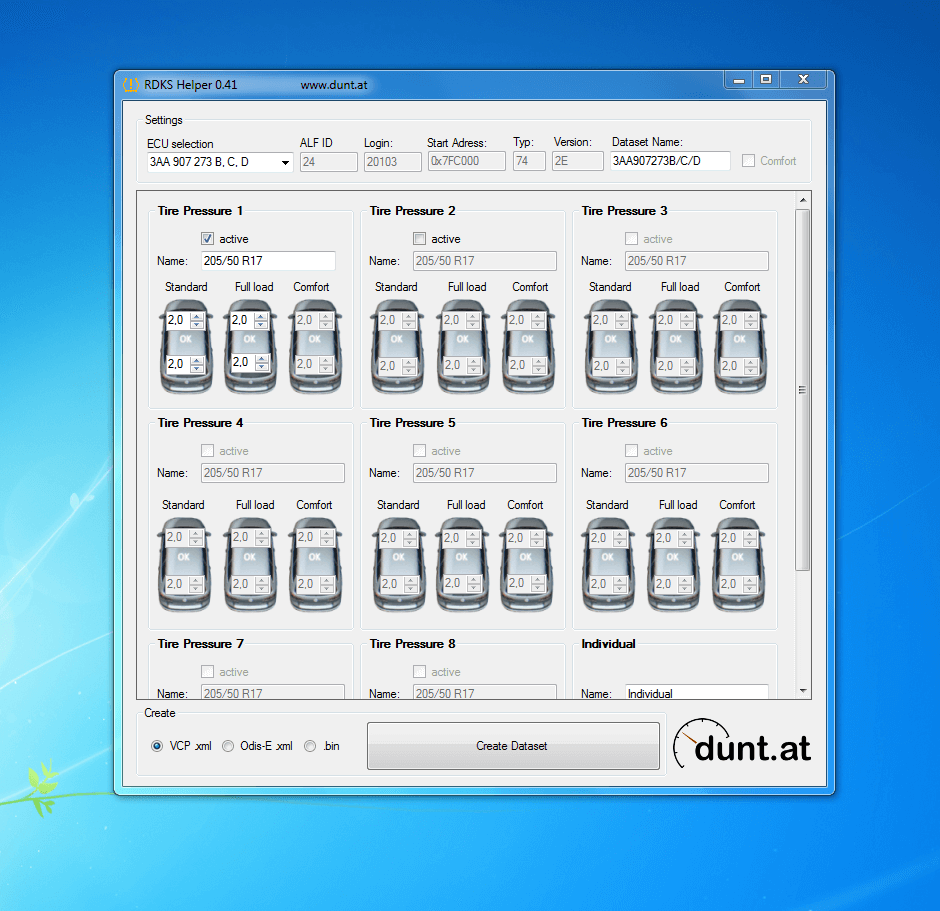This screenshot has width=940, height=911.
Task: Increase Tire Pressure 1 Standard front pressure
Action: [x=197, y=316]
